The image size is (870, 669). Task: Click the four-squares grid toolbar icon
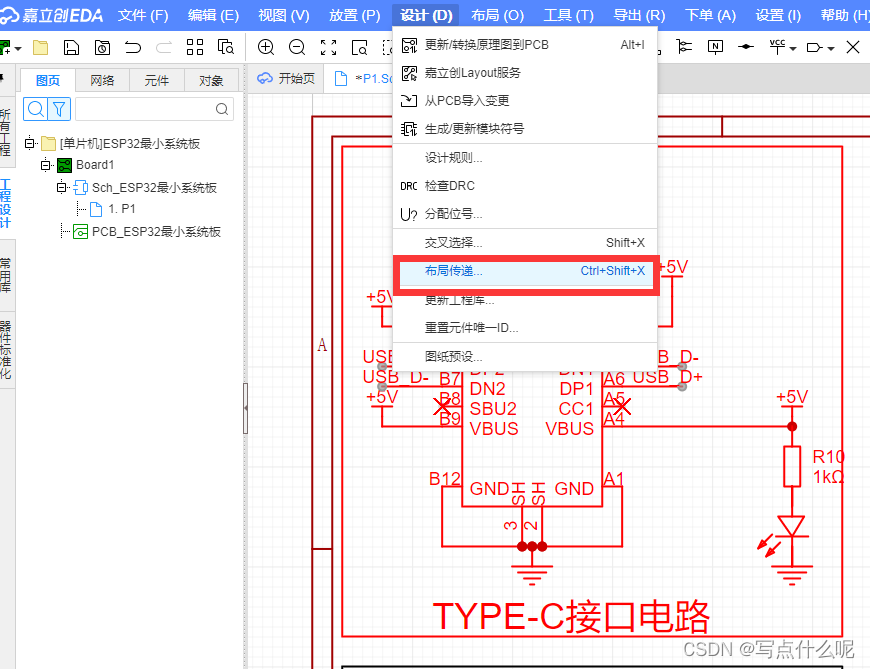(195, 47)
